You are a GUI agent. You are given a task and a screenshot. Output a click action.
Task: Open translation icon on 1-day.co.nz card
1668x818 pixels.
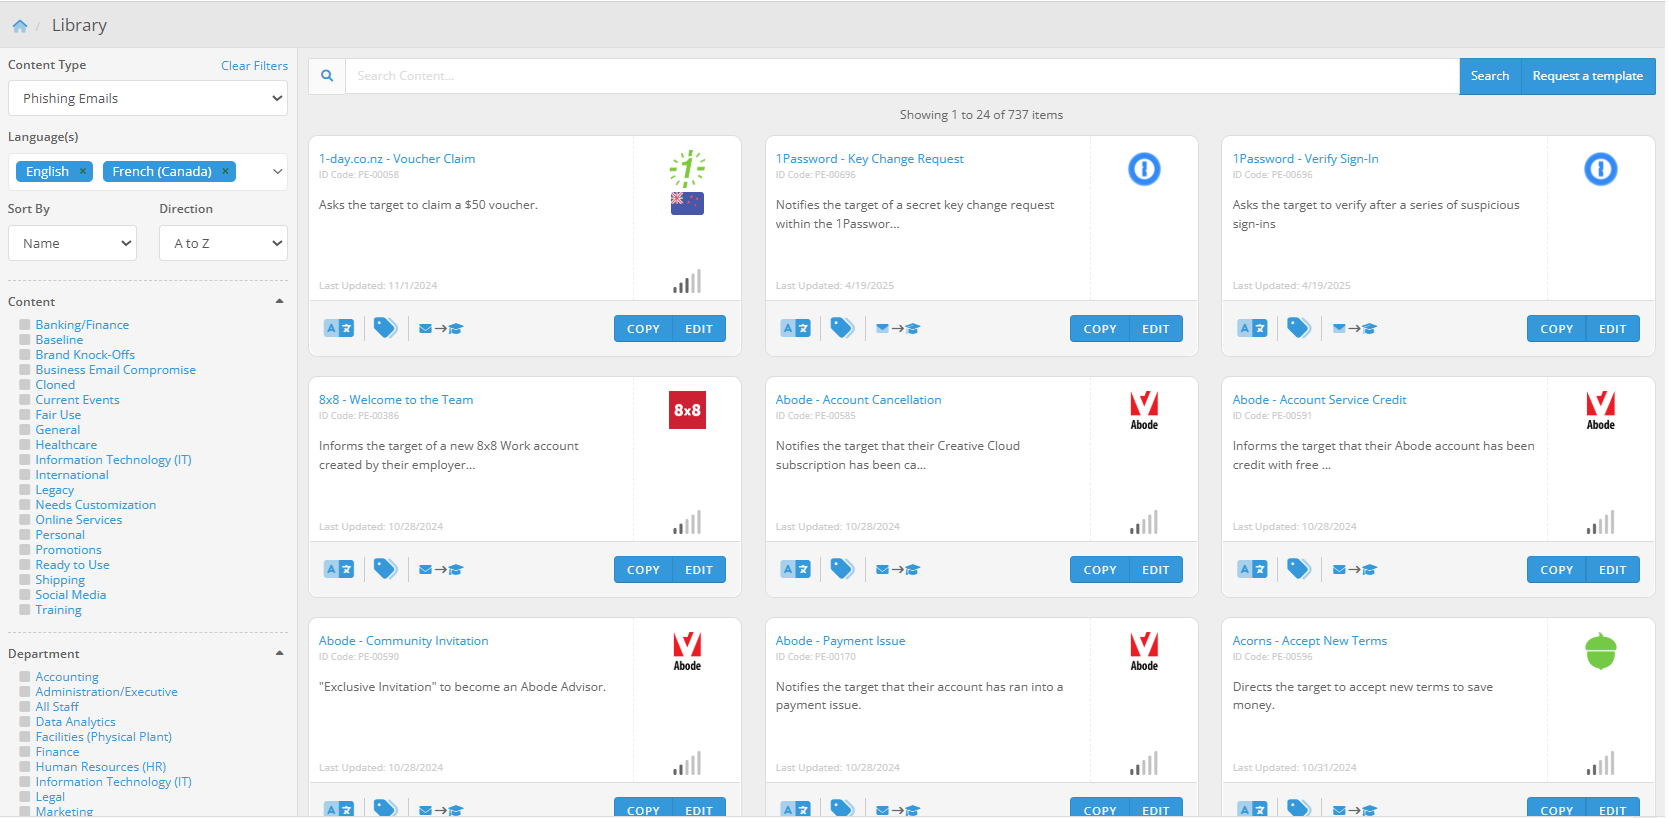click(339, 328)
